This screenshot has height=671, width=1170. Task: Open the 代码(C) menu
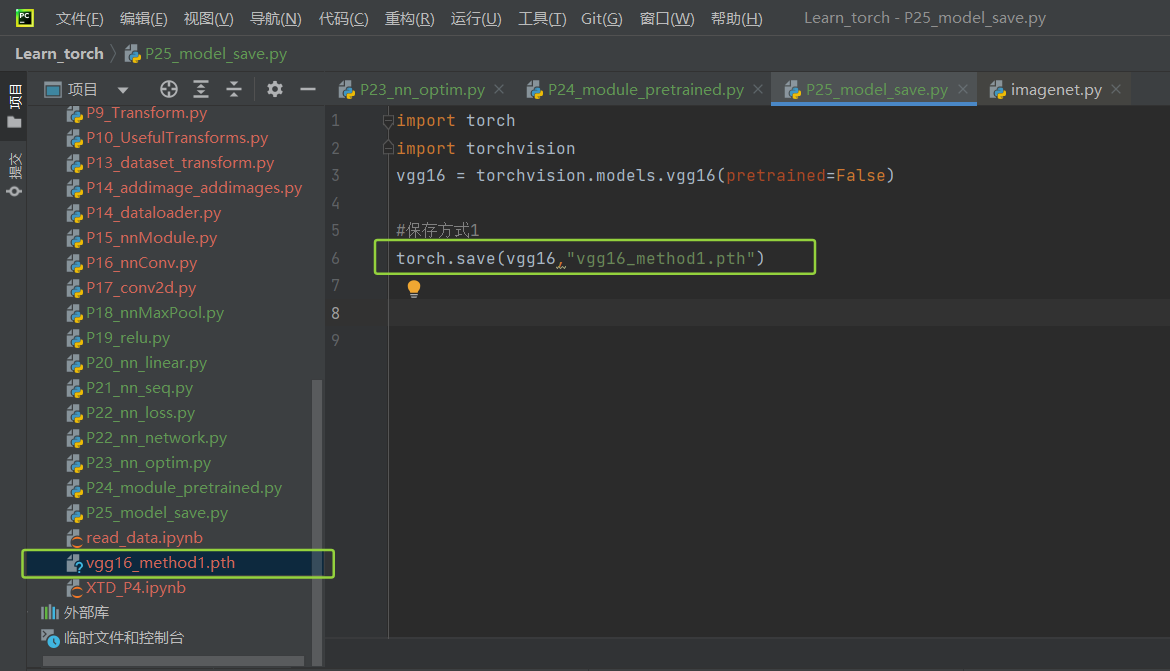click(343, 19)
